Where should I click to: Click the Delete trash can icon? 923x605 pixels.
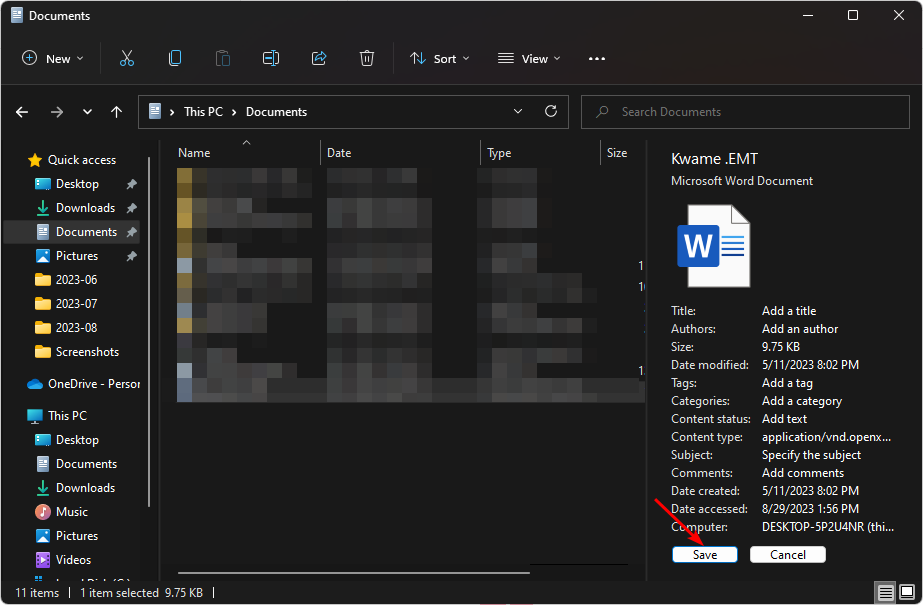(x=367, y=59)
